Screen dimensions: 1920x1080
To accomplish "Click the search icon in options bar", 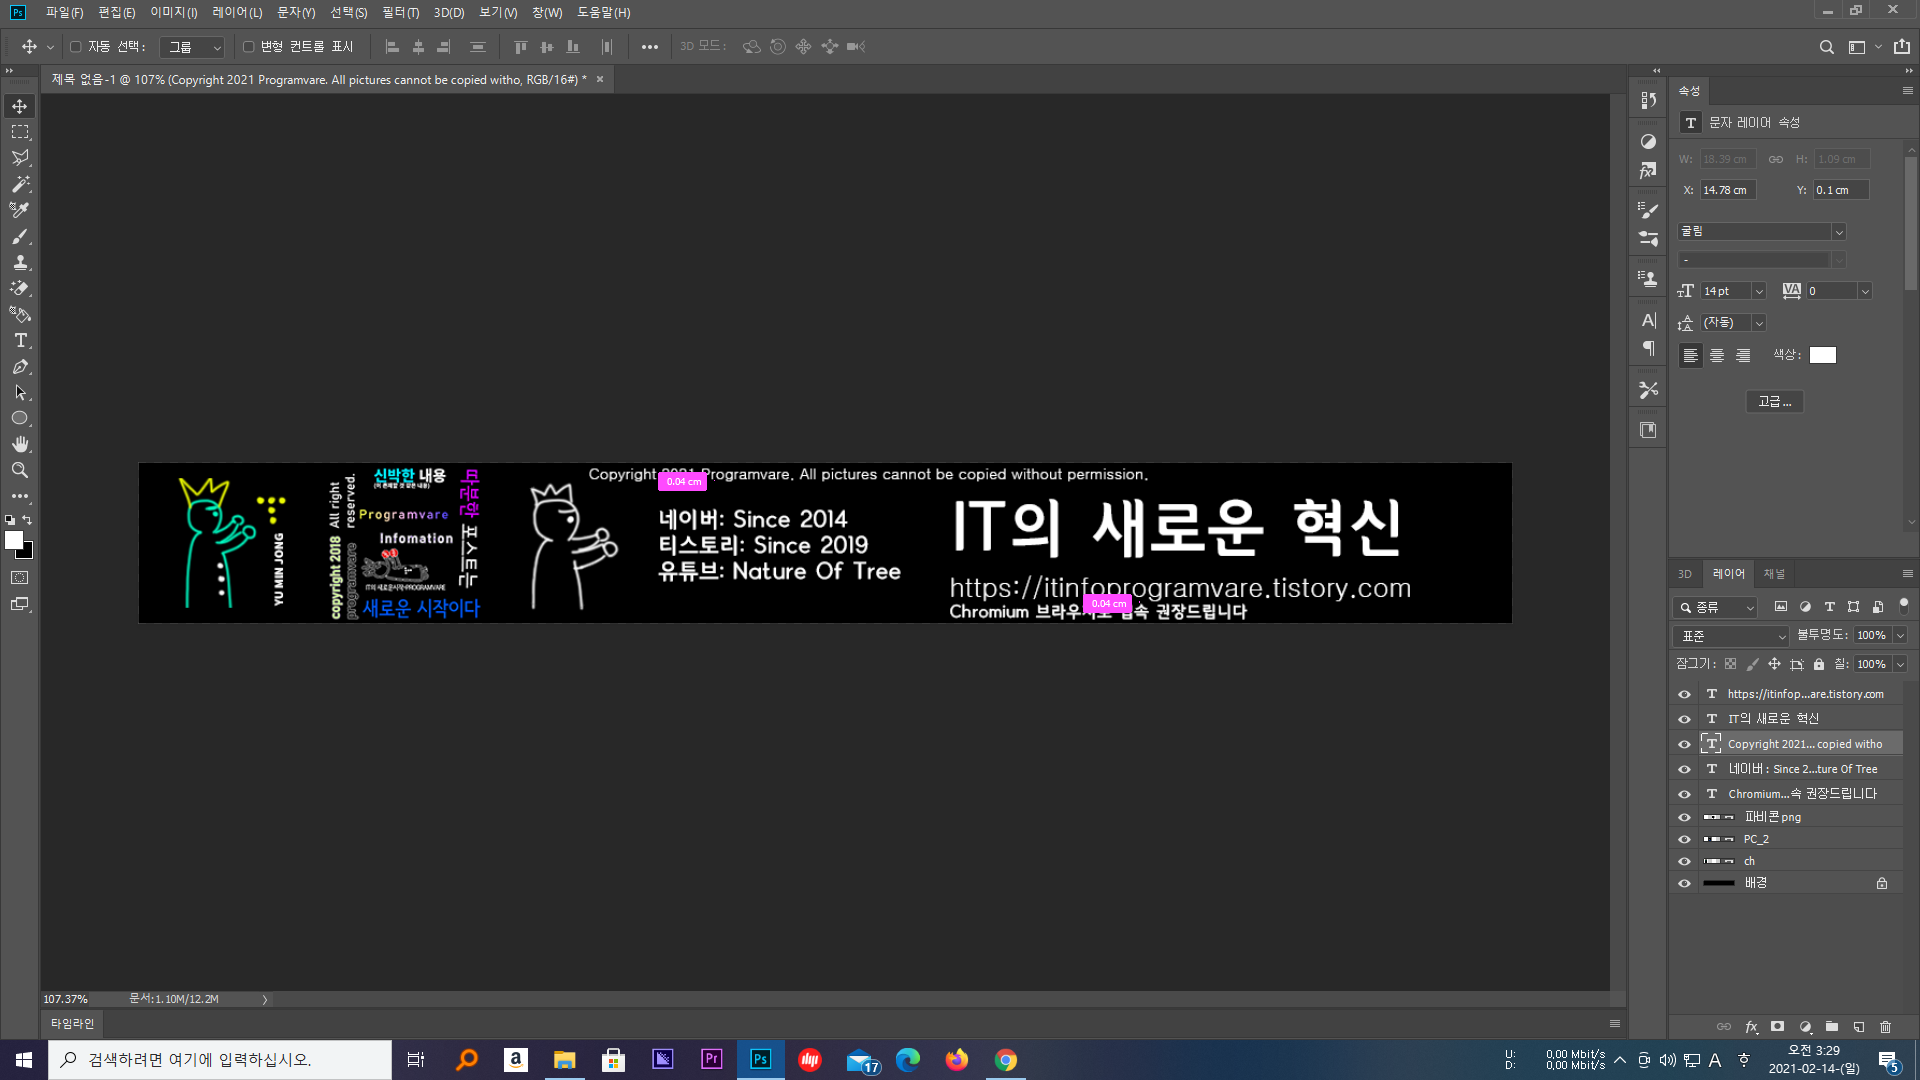I will pyautogui.click(x=1826, y=47).
